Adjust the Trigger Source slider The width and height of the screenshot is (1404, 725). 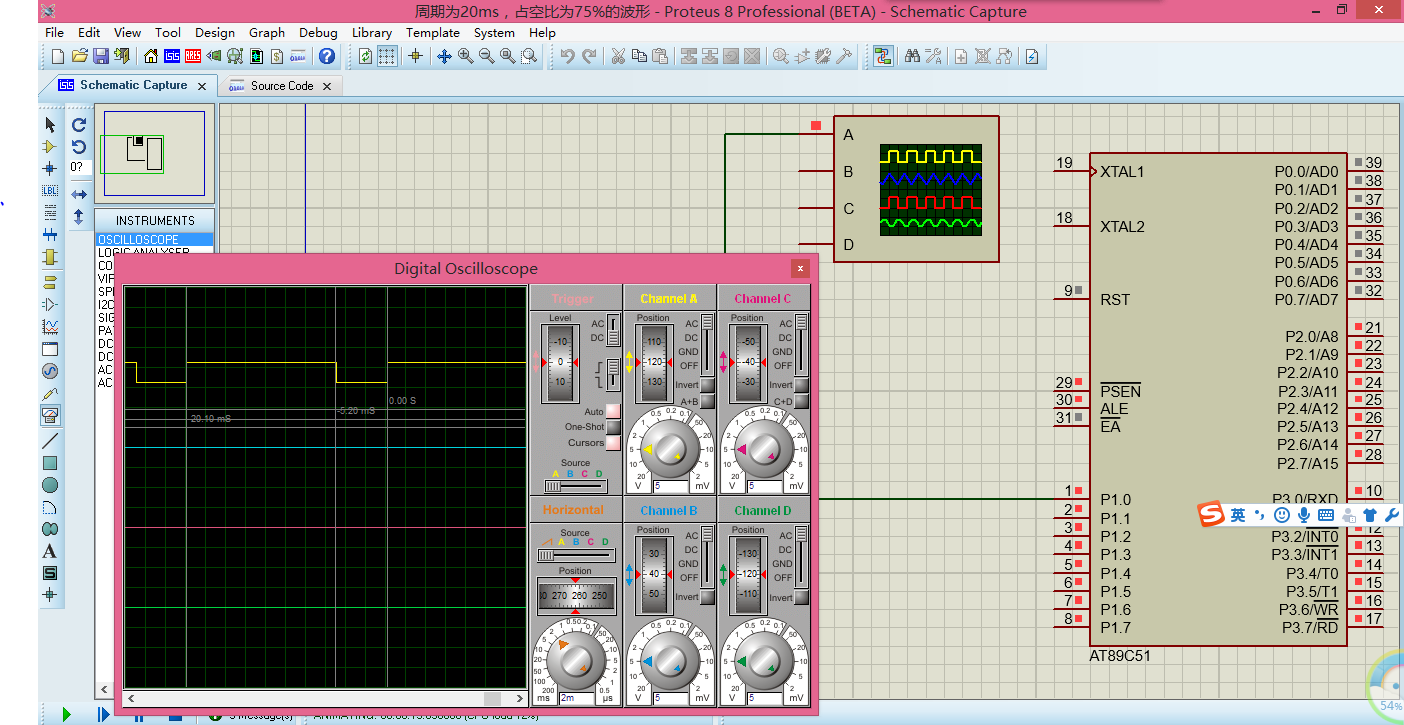tap(575, 486)
